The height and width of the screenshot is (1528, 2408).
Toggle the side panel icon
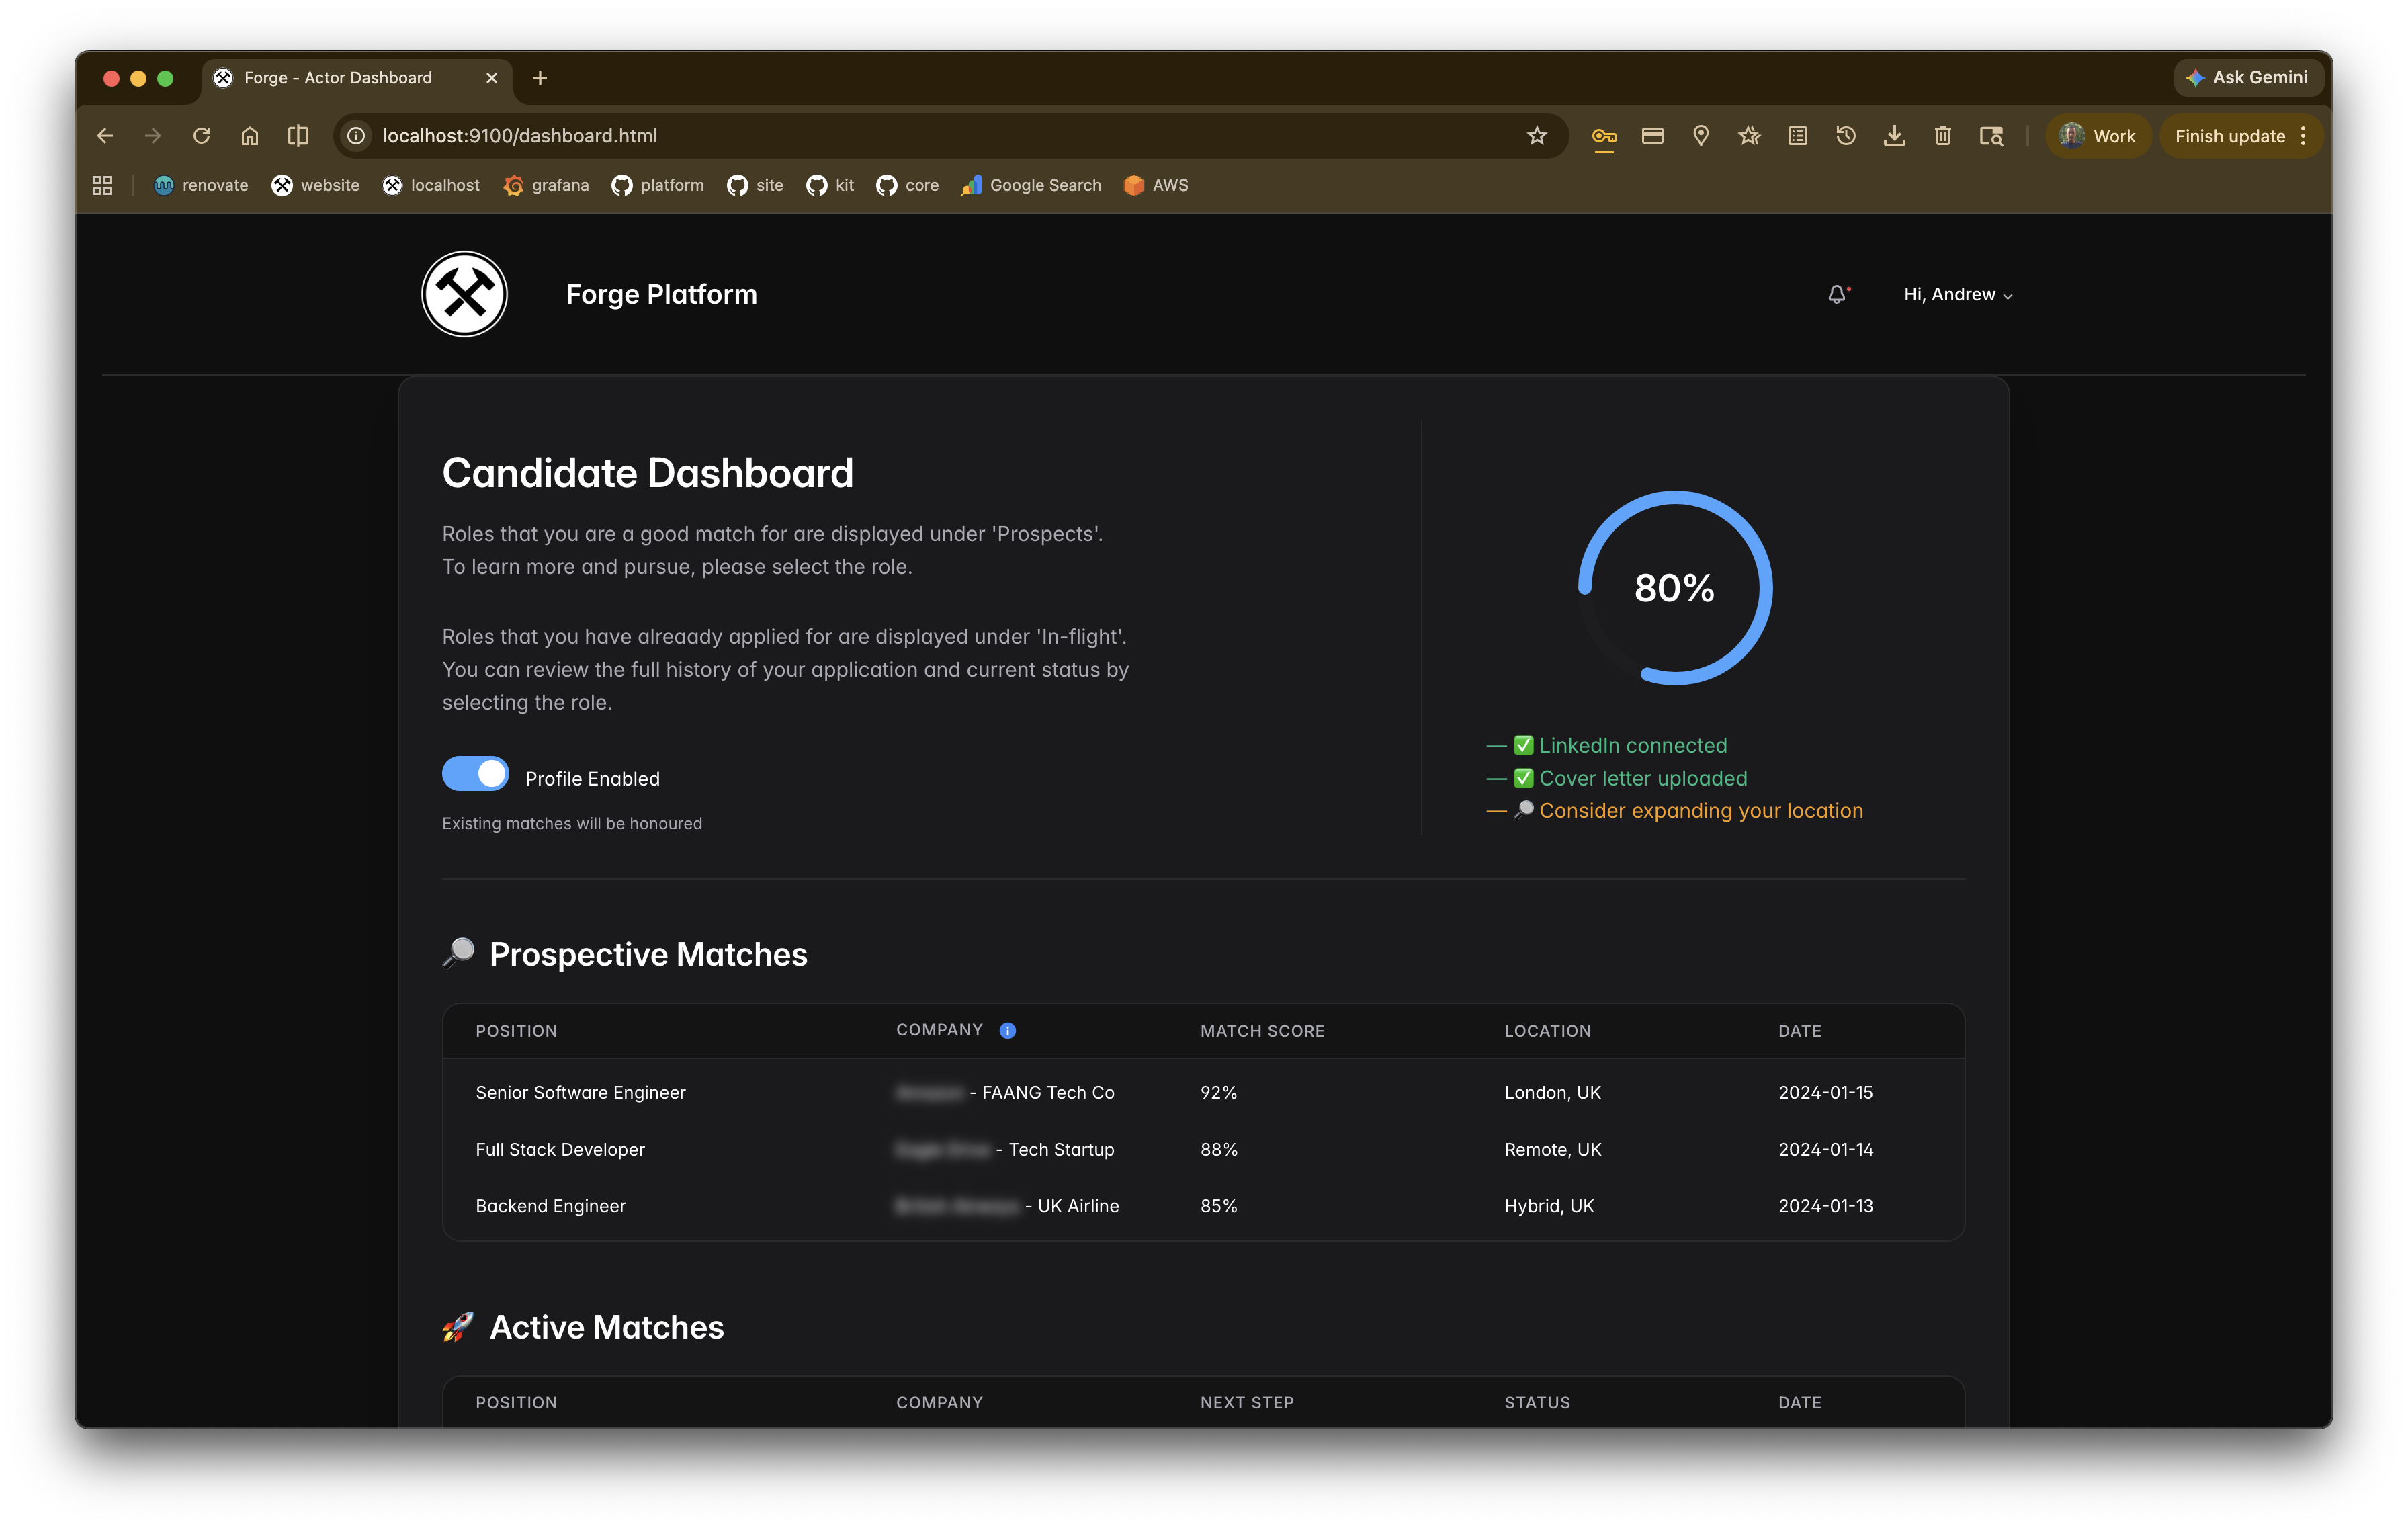(x=298, y=136)
